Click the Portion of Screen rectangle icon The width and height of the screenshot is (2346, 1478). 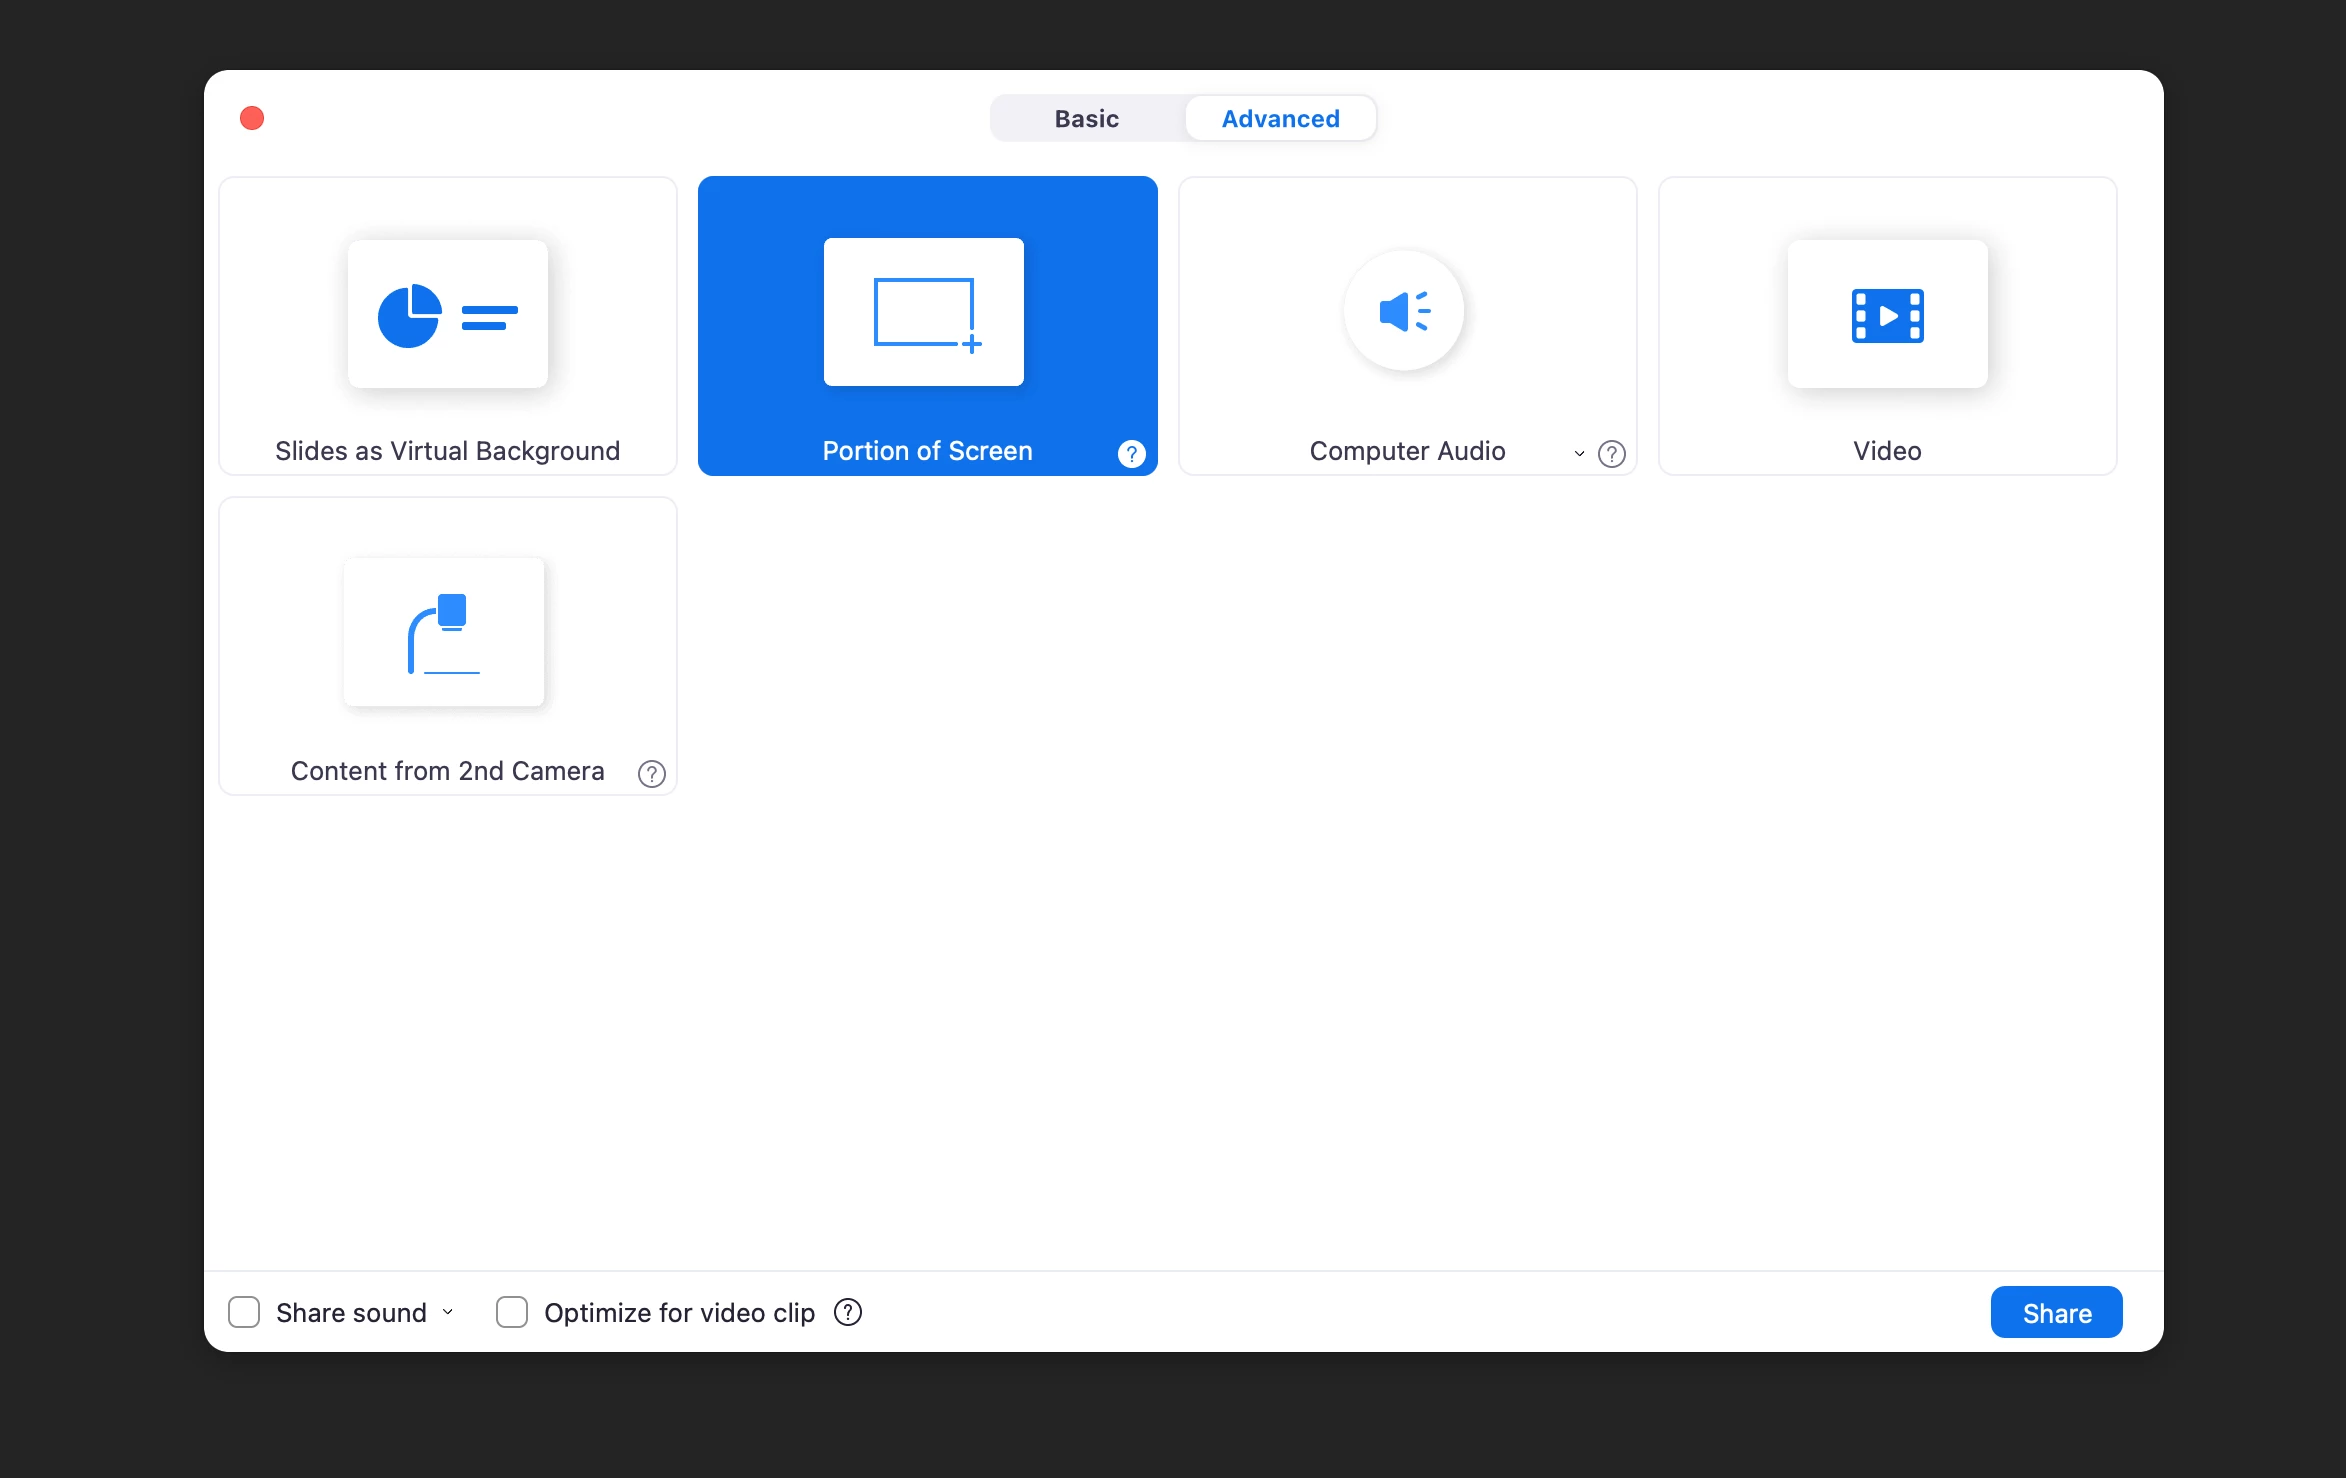pyautogui.click(x=923, y=312)
